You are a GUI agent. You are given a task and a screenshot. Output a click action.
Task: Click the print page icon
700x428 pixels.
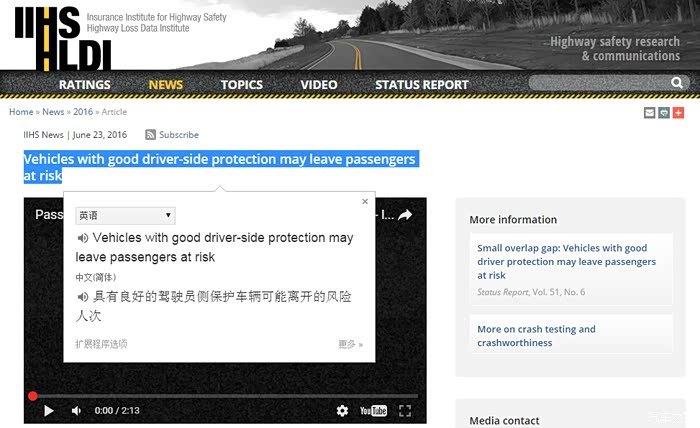[x=664, y=113]
